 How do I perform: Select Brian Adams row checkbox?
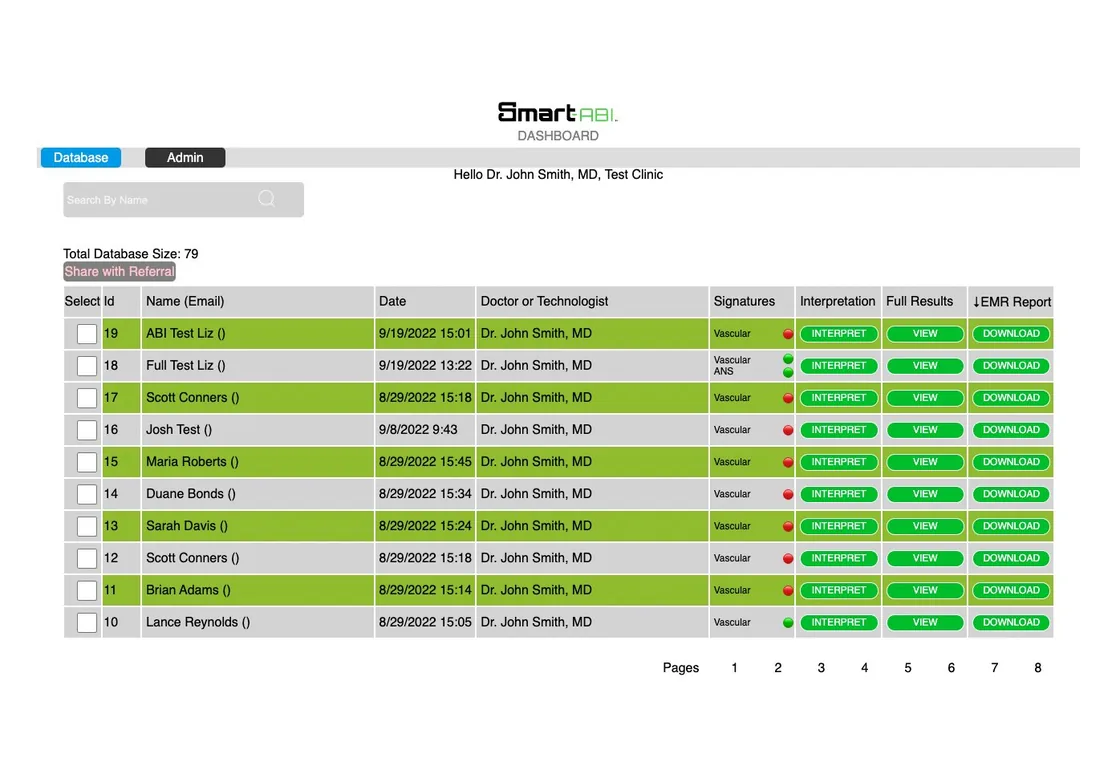pos(86,591)
